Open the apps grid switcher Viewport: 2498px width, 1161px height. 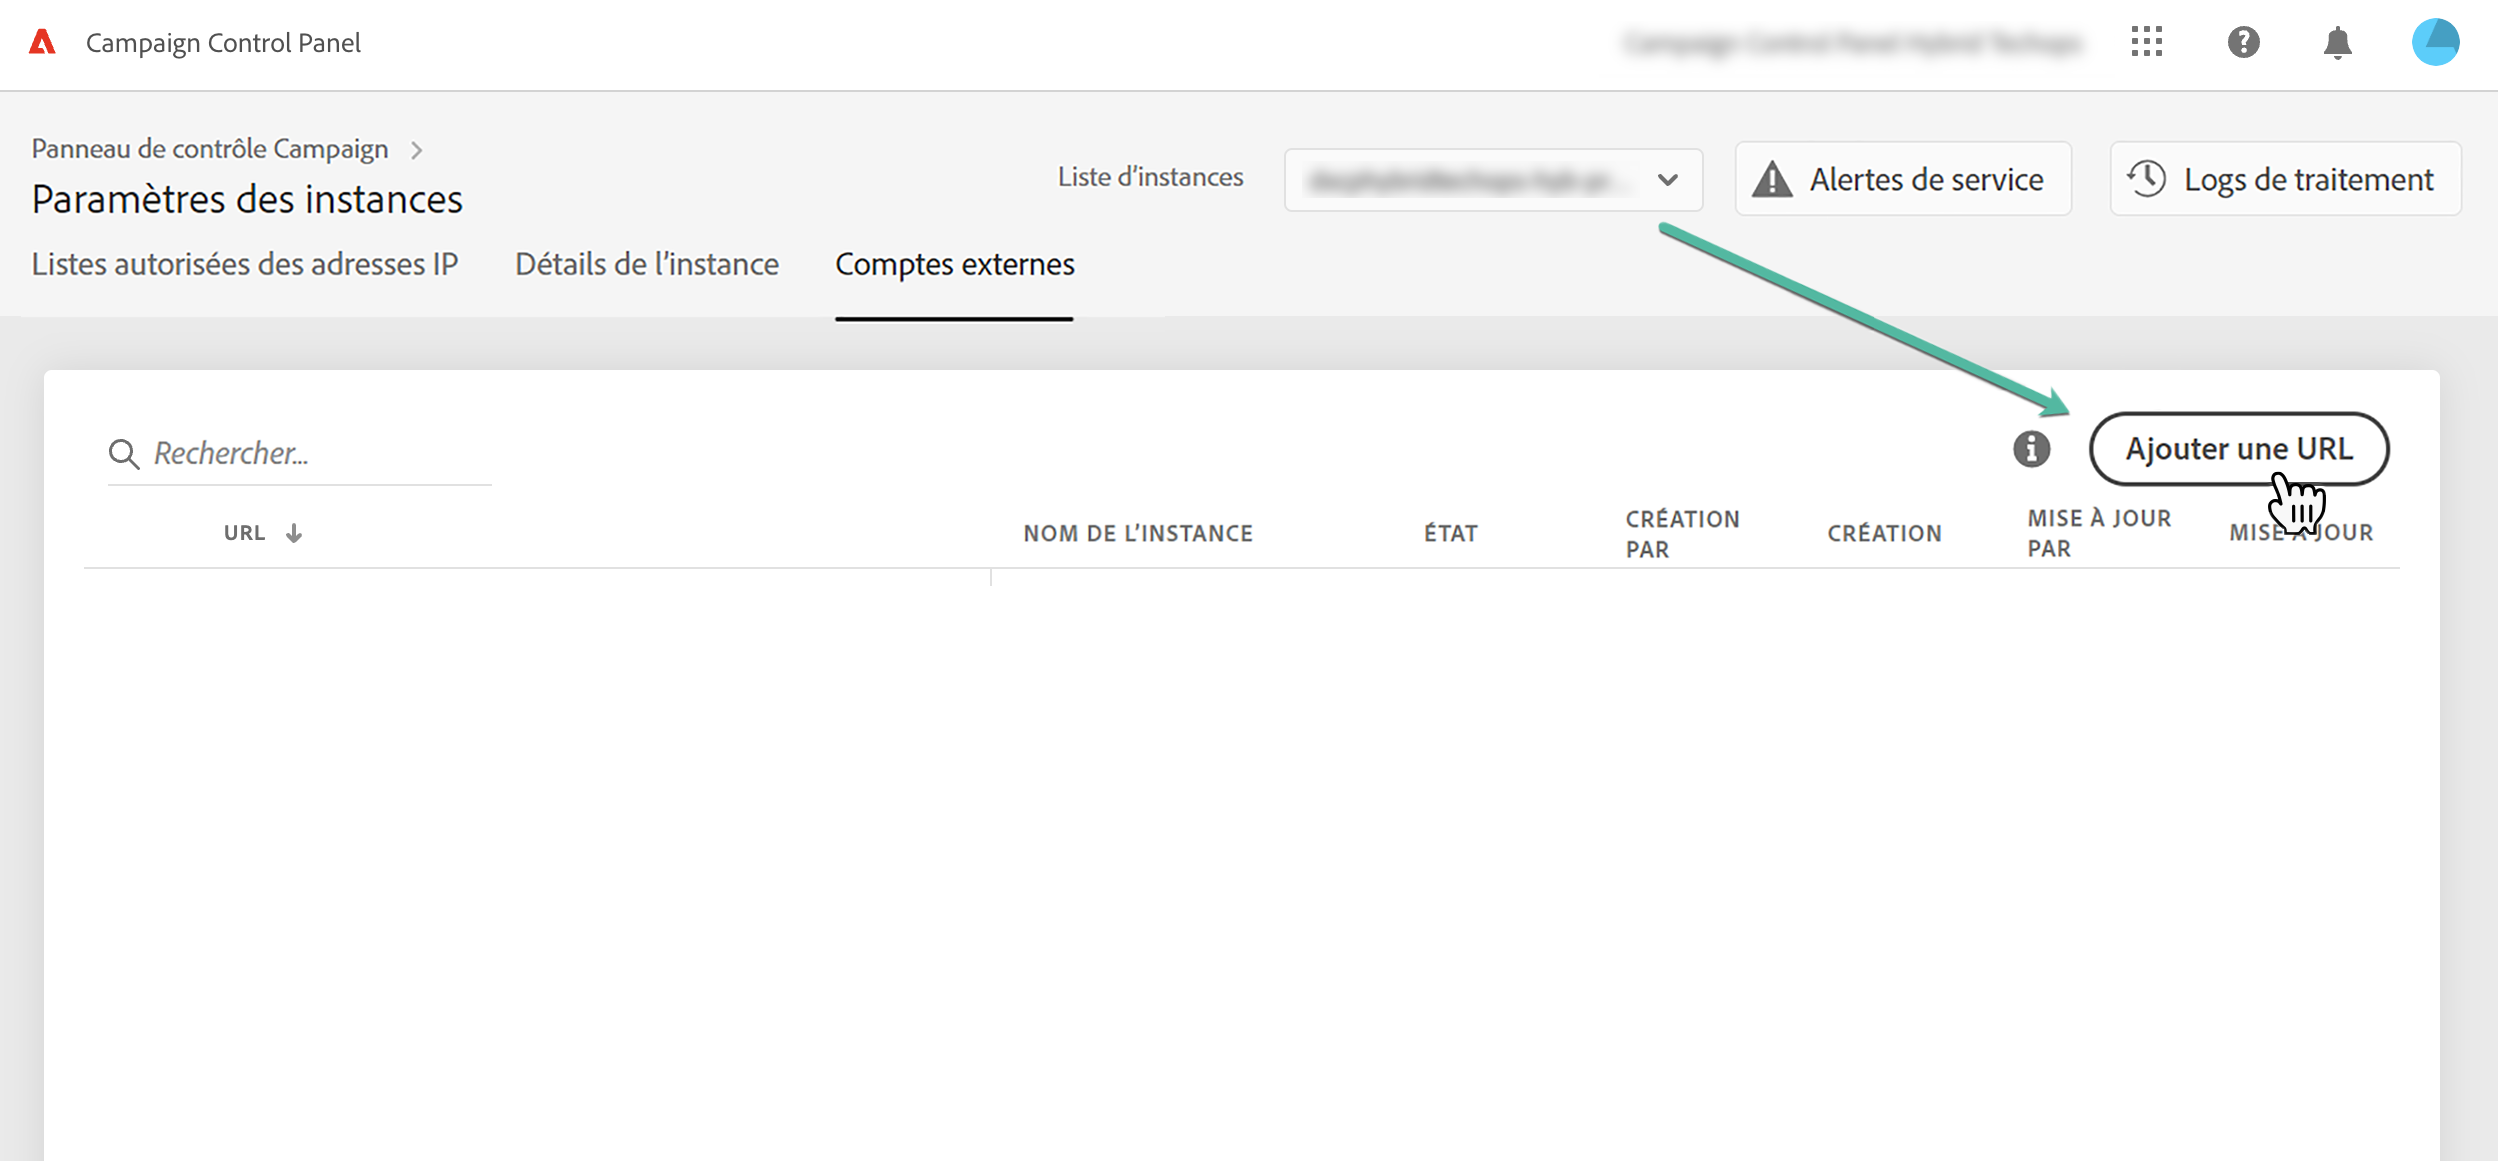coord(2146,42)
